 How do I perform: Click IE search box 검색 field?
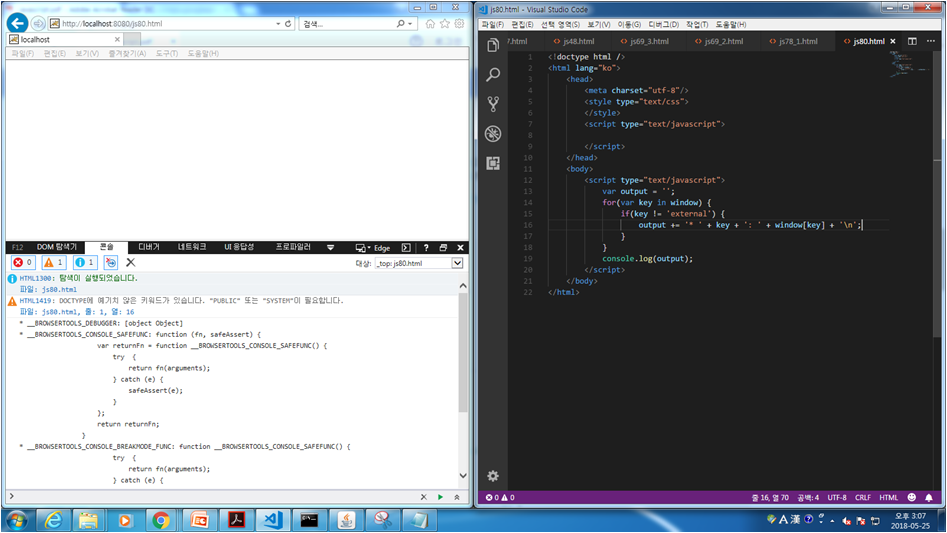tap(347, 24)
